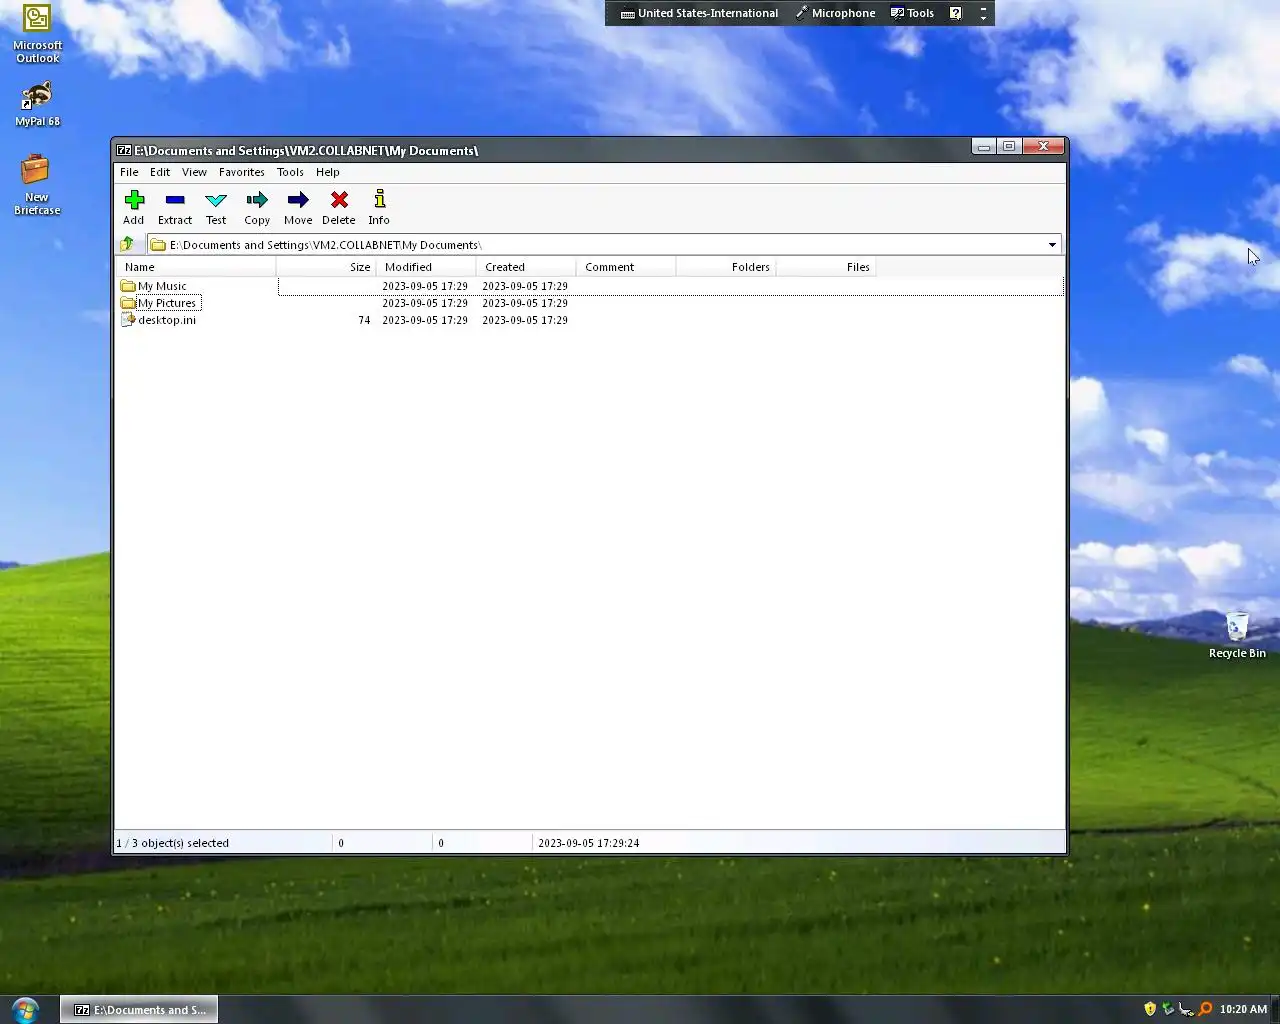1280x1024 pixels.
Task: Select the desktop.ini file
Action: click(167, 320)
